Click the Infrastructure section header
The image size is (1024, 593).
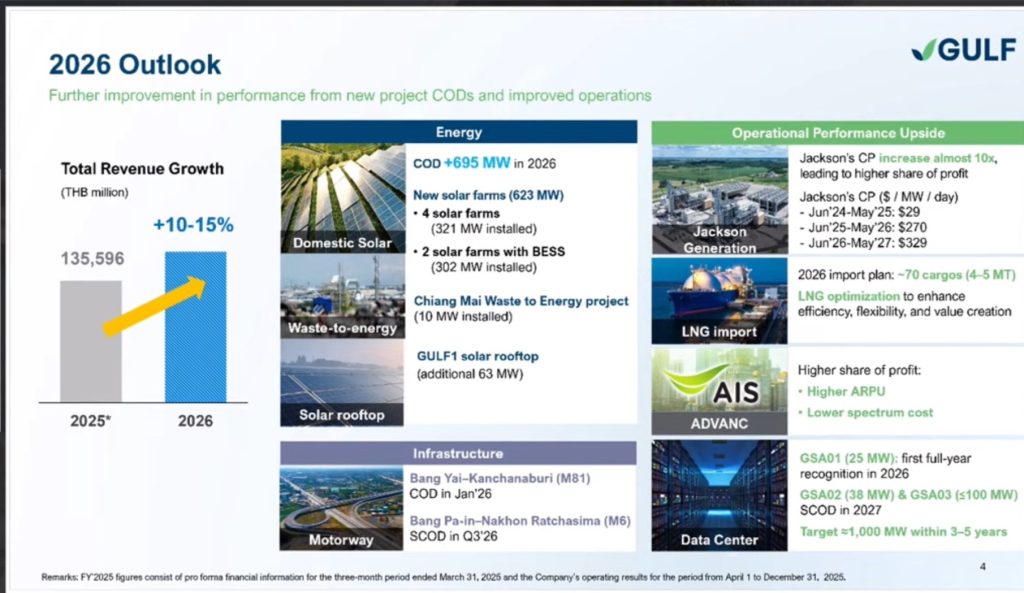click(458, 453)
